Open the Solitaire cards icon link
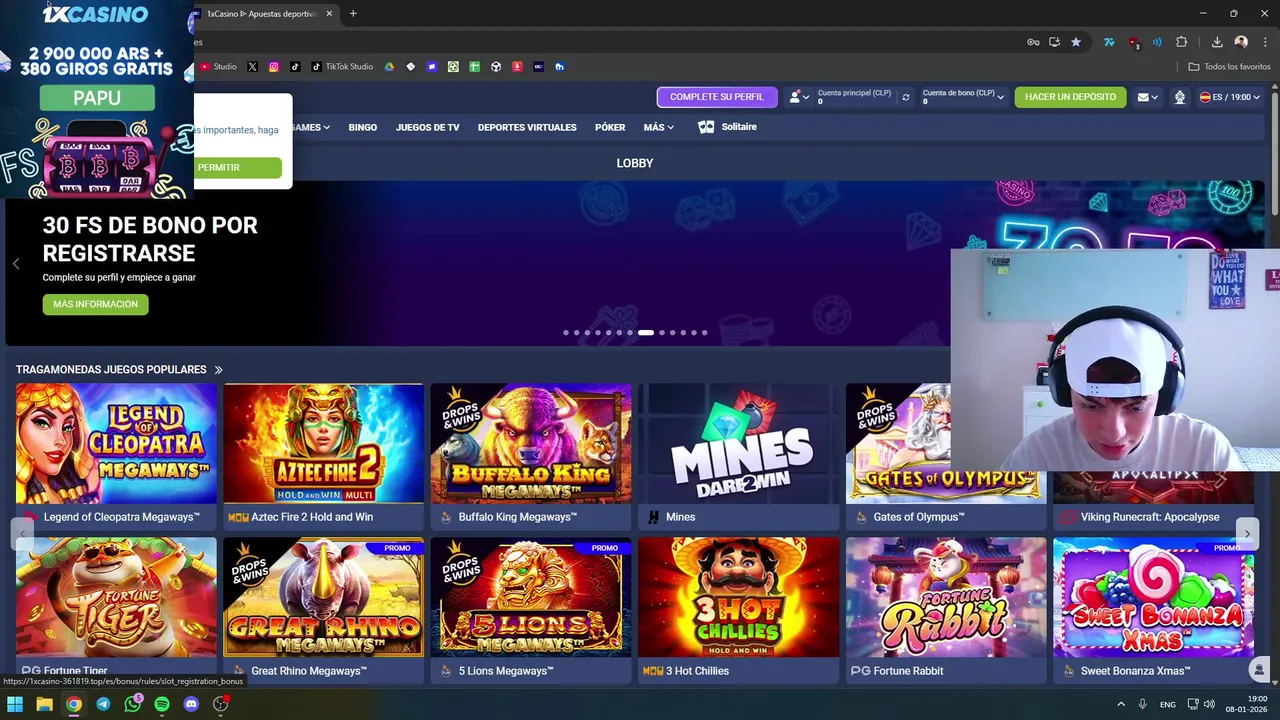This screenshot has width=1280, height=720. (706, 127)
